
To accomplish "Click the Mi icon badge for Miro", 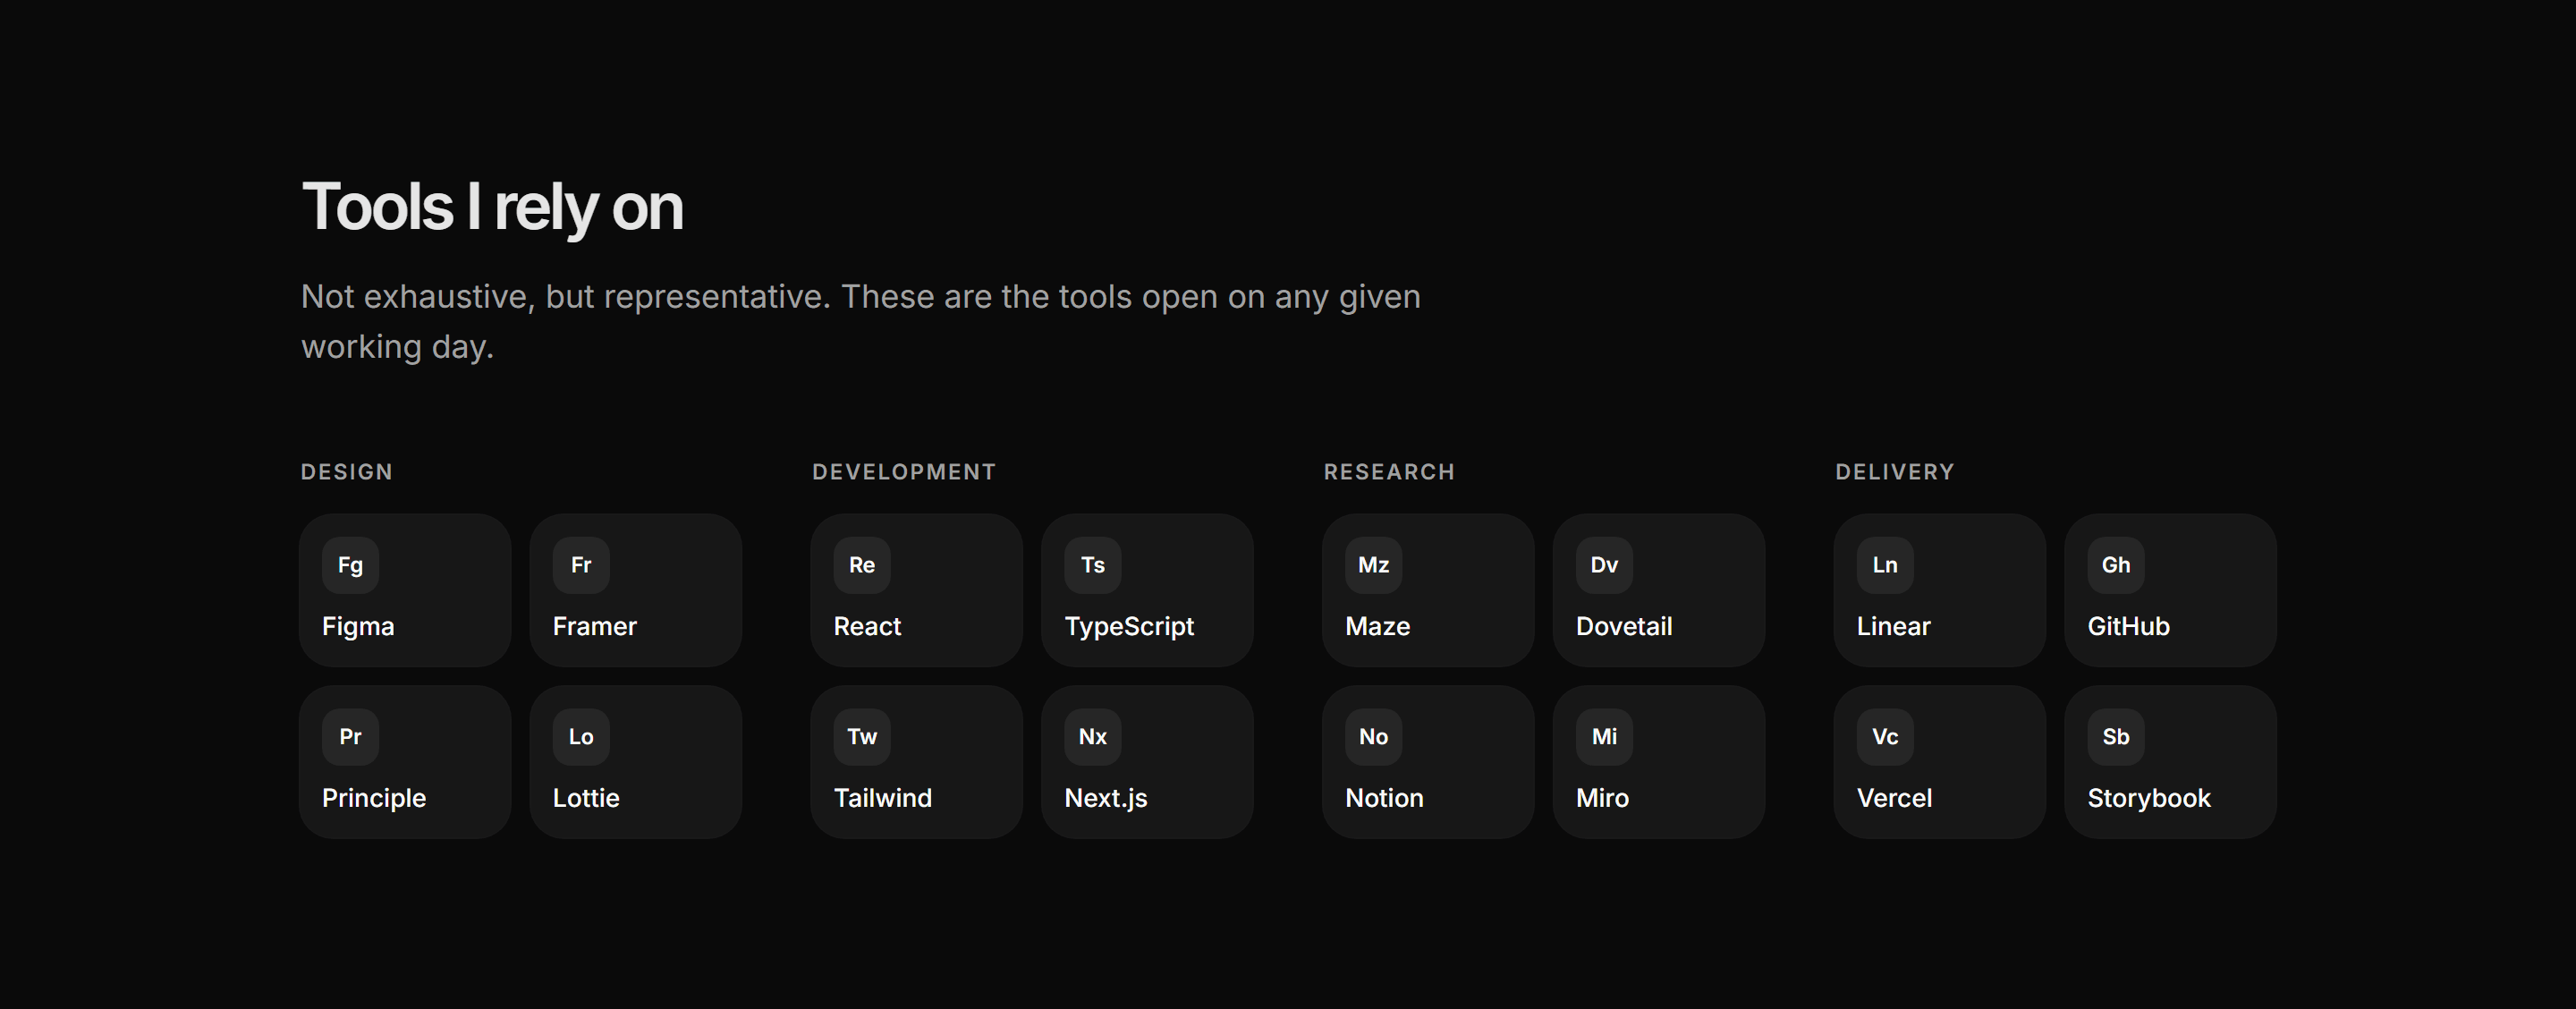I will (x=1605, y=737).
